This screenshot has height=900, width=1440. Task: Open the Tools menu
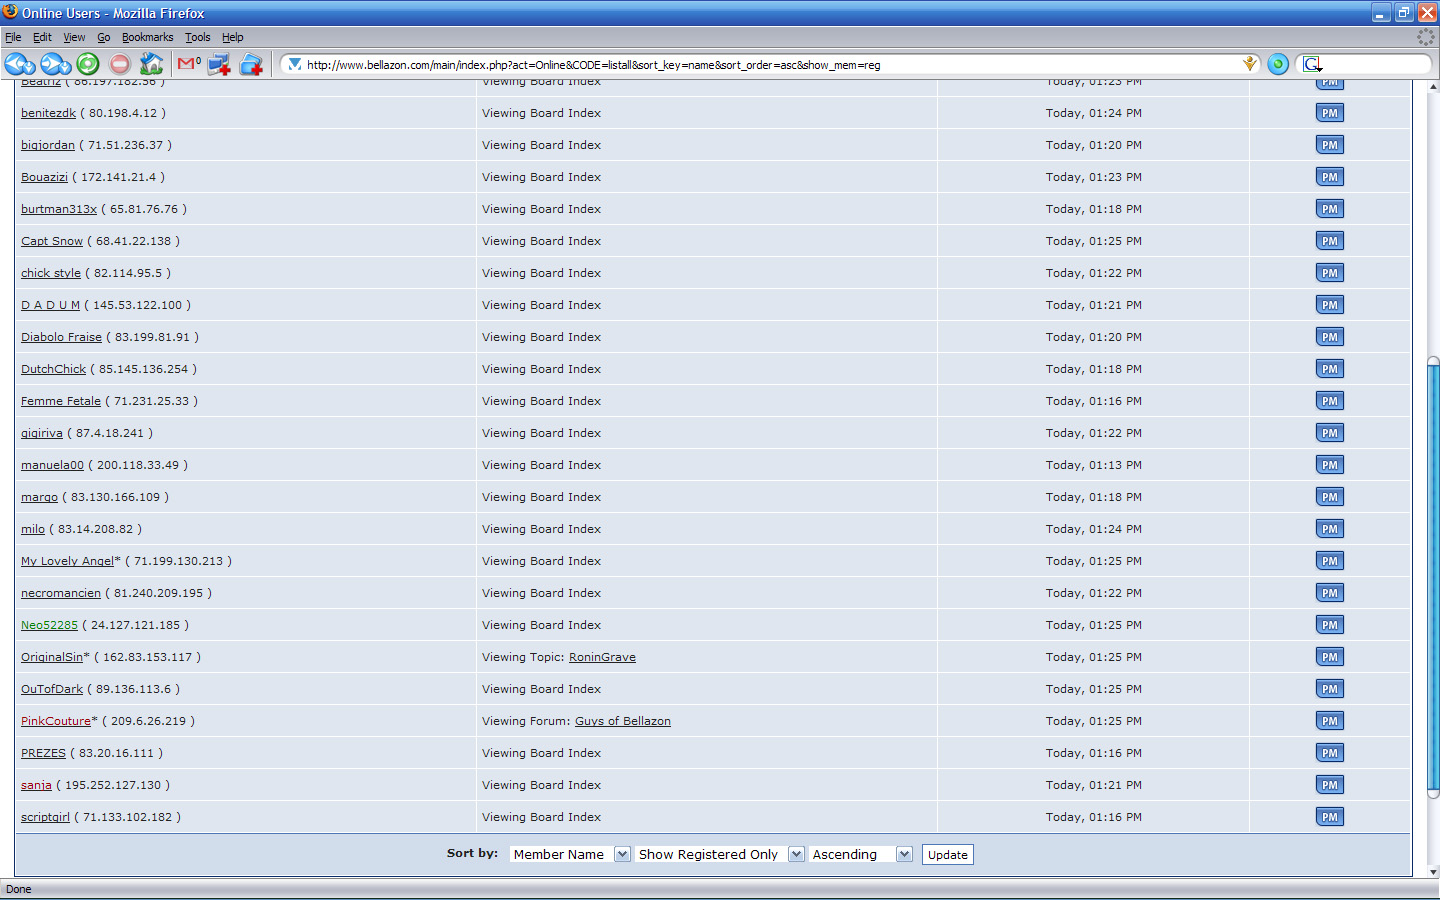pyautogui.click(x=197, y=37)
